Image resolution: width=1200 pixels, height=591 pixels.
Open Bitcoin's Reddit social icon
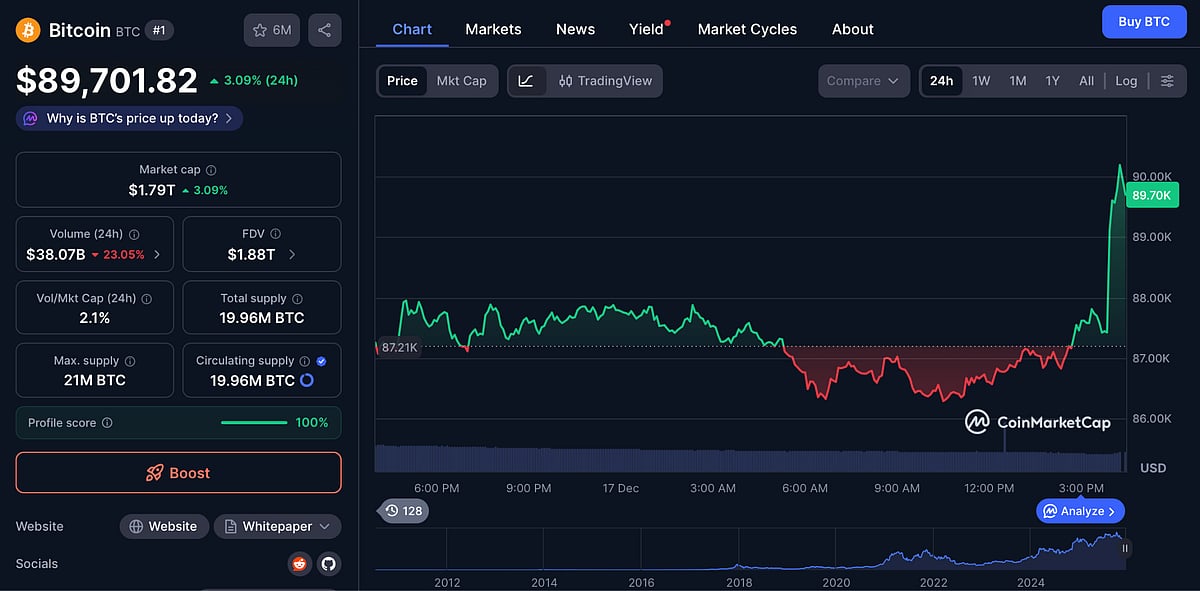[x=299, y=563]
